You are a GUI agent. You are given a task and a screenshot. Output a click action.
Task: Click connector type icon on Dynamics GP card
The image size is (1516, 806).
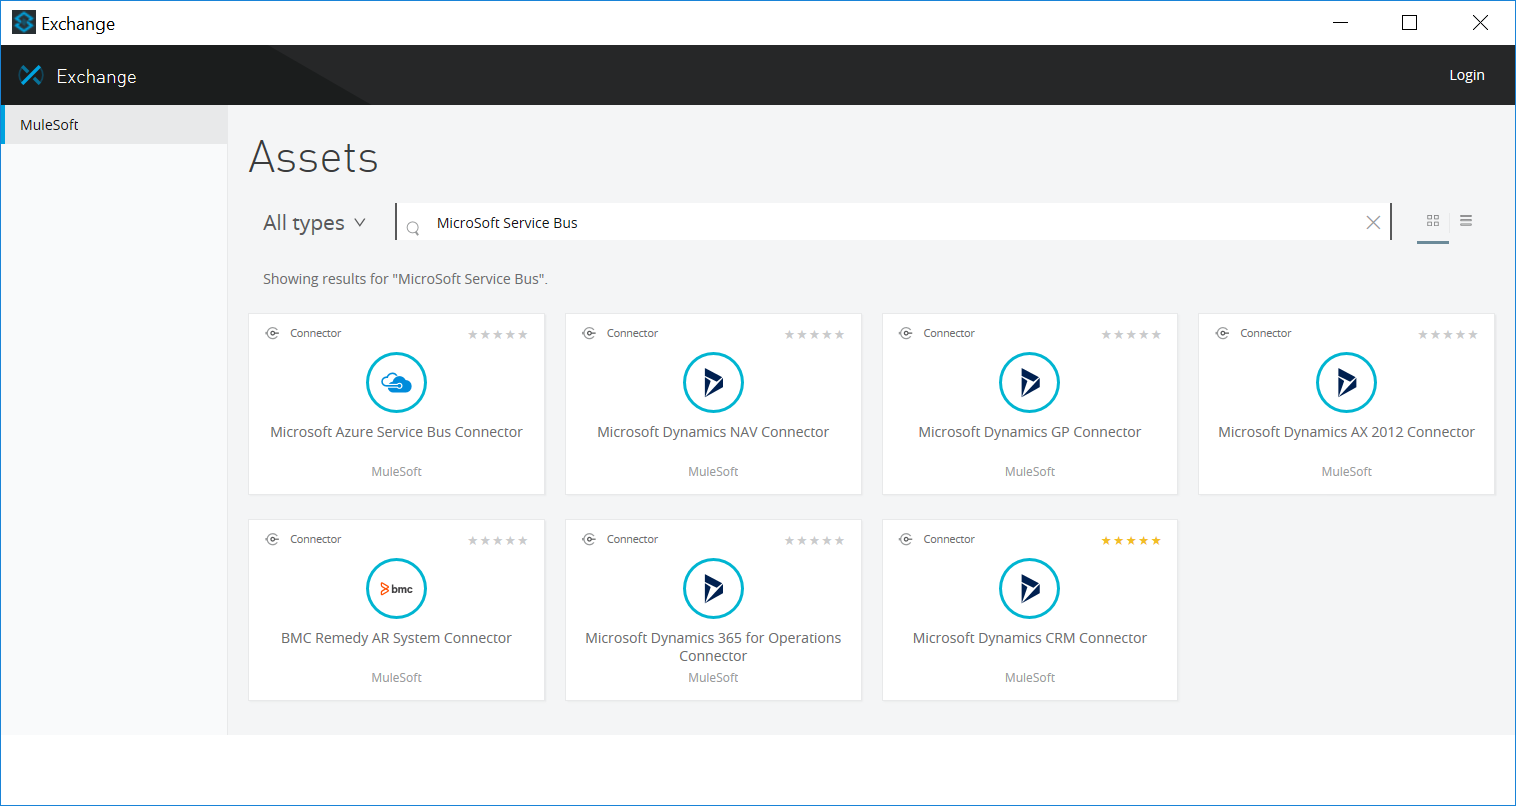(x=905, y=333)
